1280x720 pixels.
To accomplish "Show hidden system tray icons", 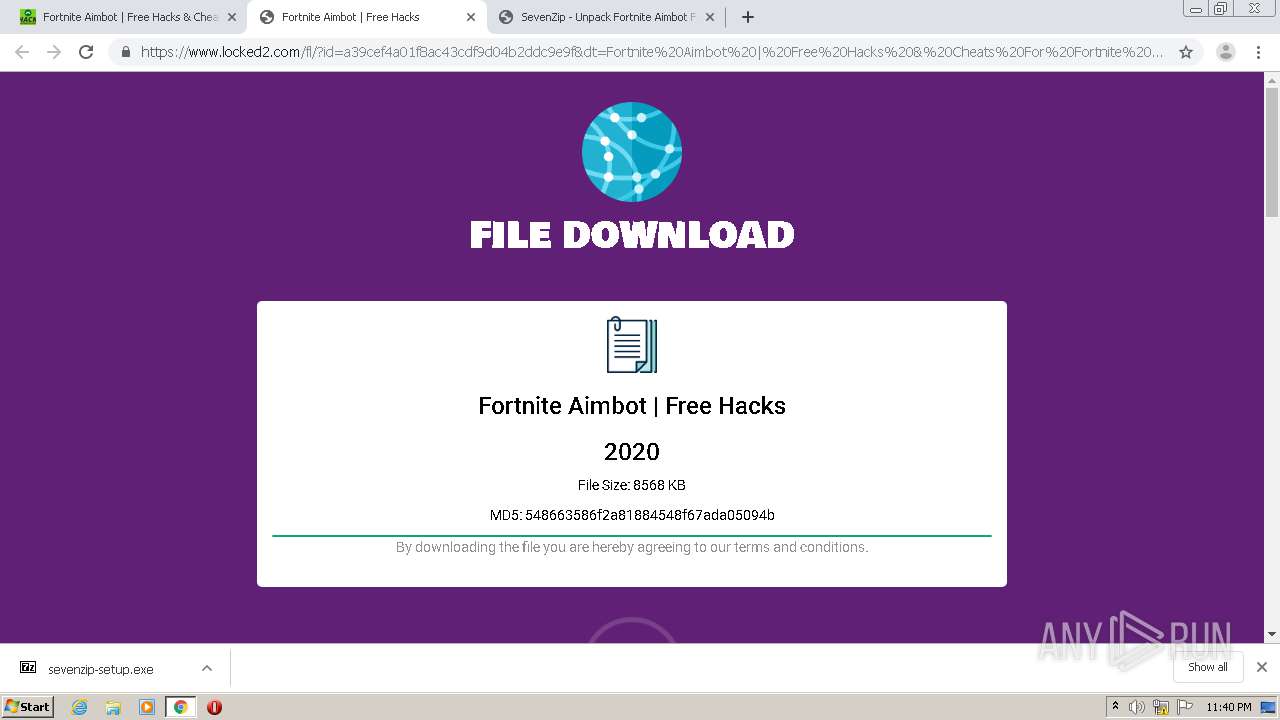I will [1115, 707].
